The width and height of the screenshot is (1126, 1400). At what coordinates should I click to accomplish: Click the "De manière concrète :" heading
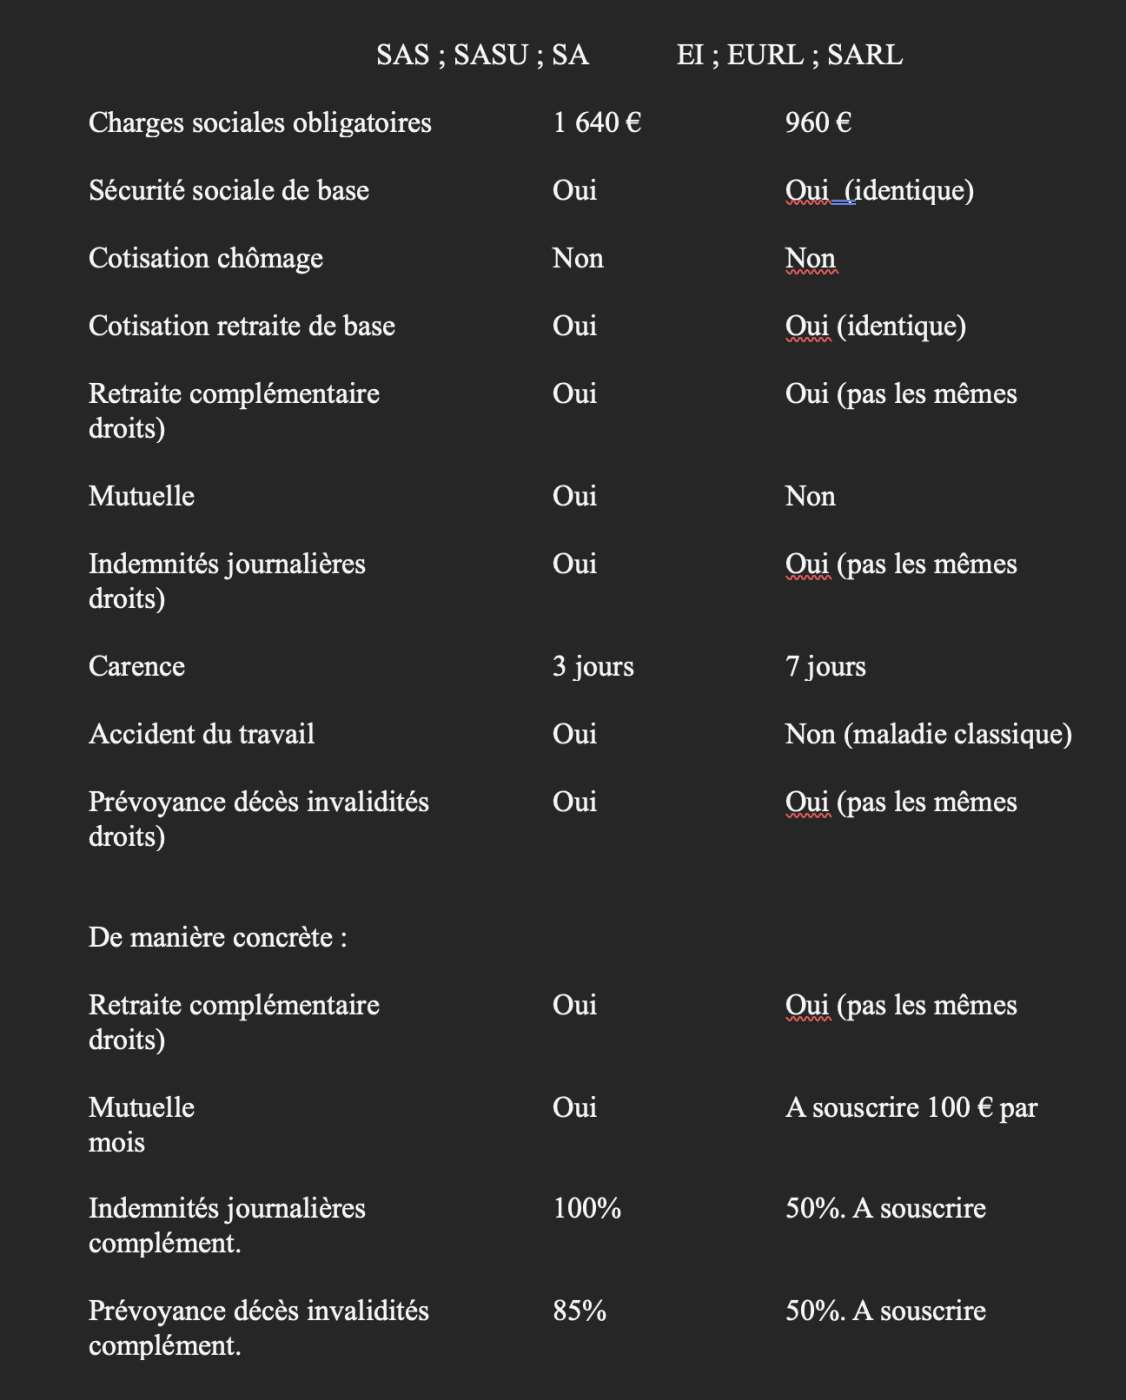click(218, 938)
